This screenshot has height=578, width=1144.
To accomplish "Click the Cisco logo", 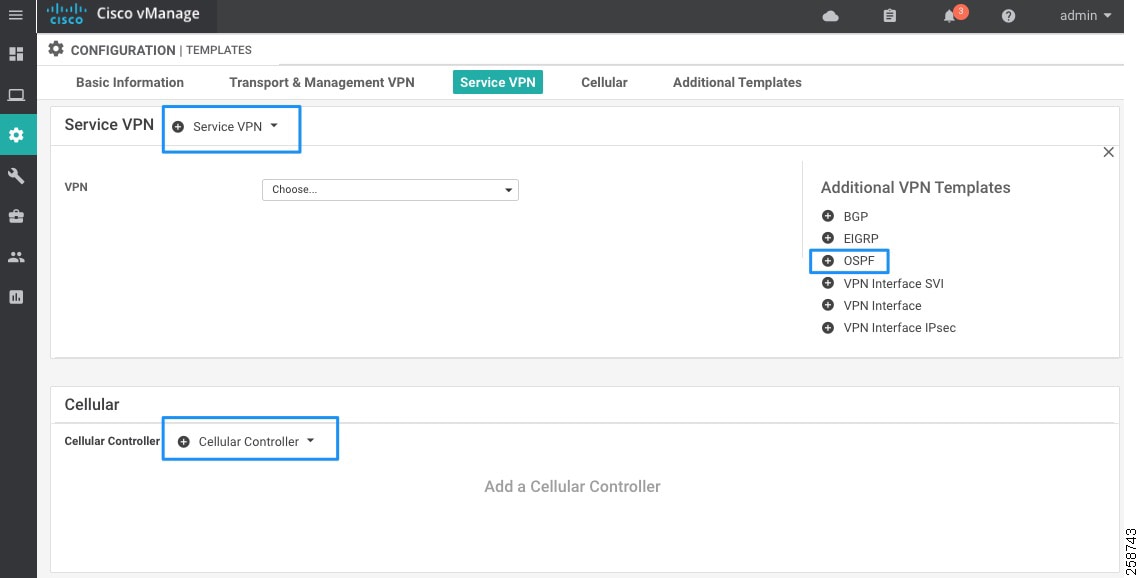I will click(x=66, y=14).
